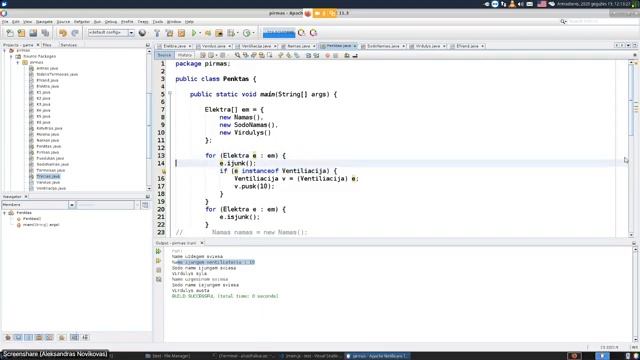Viewport: 640px width, 360px height.
Task: Click the keyboard layout flag in system tray
Action: click(542, 4)
